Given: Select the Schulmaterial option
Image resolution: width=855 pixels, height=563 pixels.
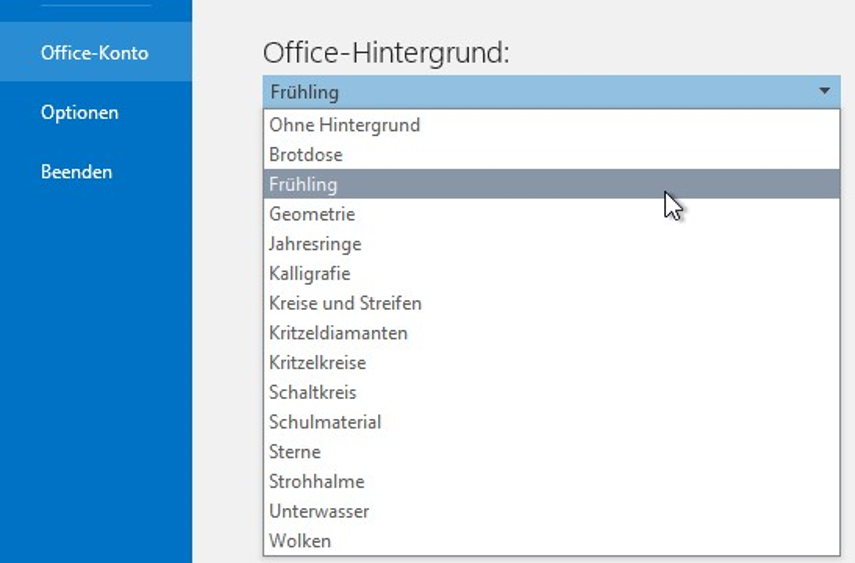Looking at the screenshot, I should coord(551,422).
